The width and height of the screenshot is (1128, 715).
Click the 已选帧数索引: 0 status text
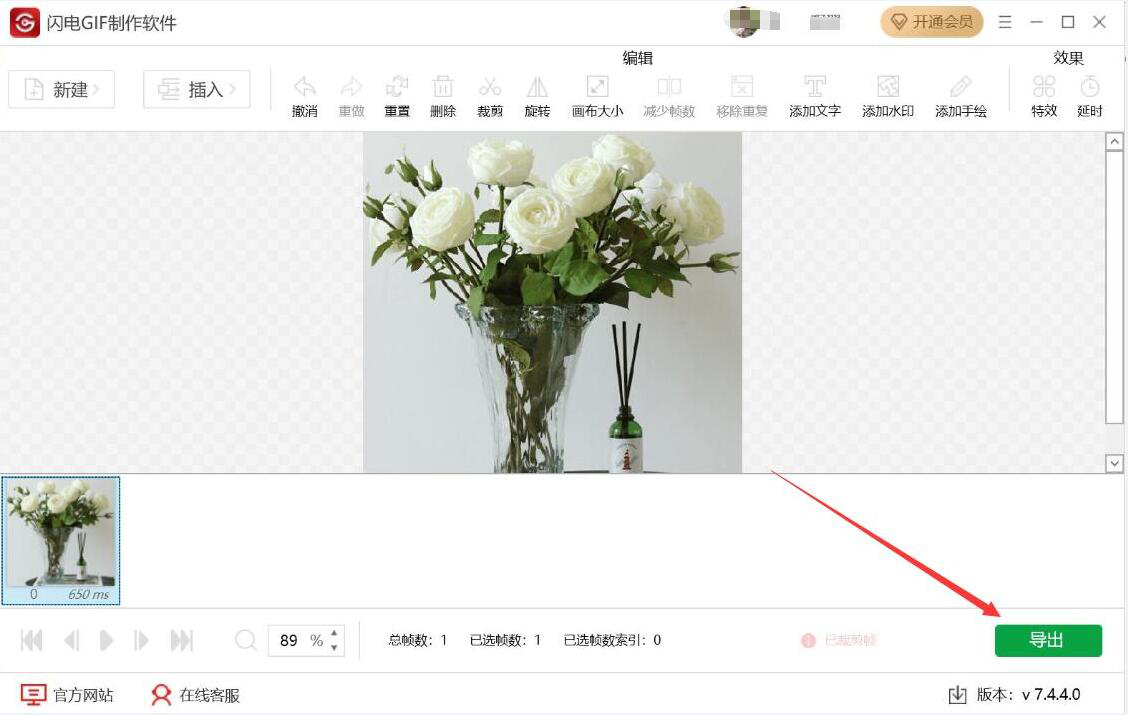(x=612, y=639)
